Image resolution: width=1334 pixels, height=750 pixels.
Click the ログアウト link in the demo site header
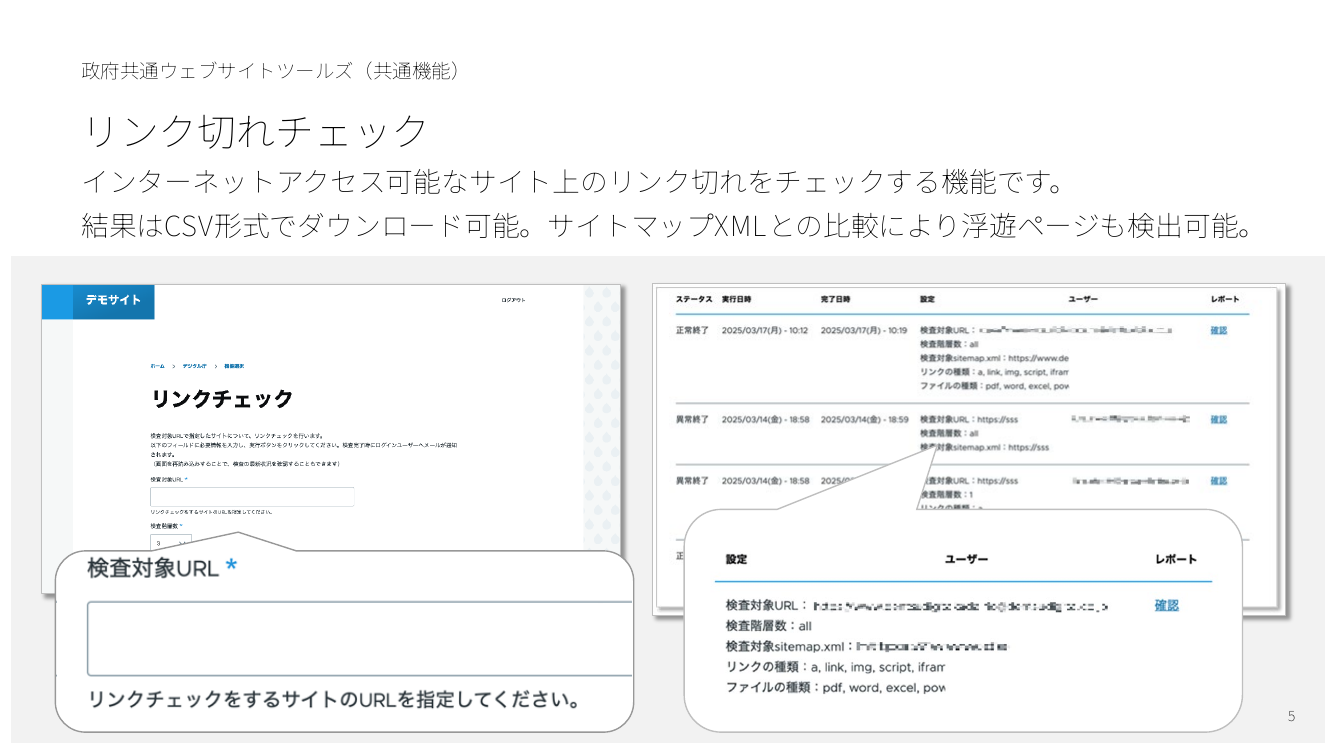[513, 301]
